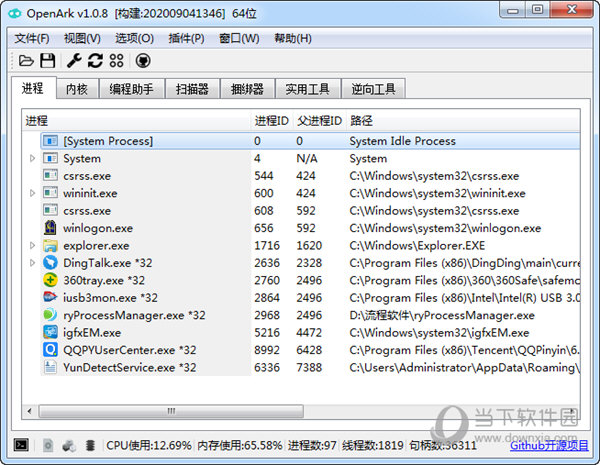Click the open folder toolbar icon
The image size is (600, 465).
[26, 60]
